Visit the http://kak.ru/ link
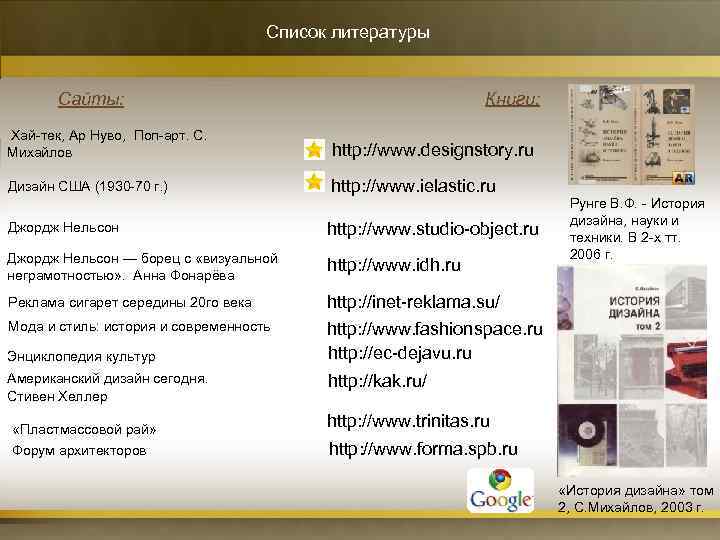720x540 pixels. [377, 381]
